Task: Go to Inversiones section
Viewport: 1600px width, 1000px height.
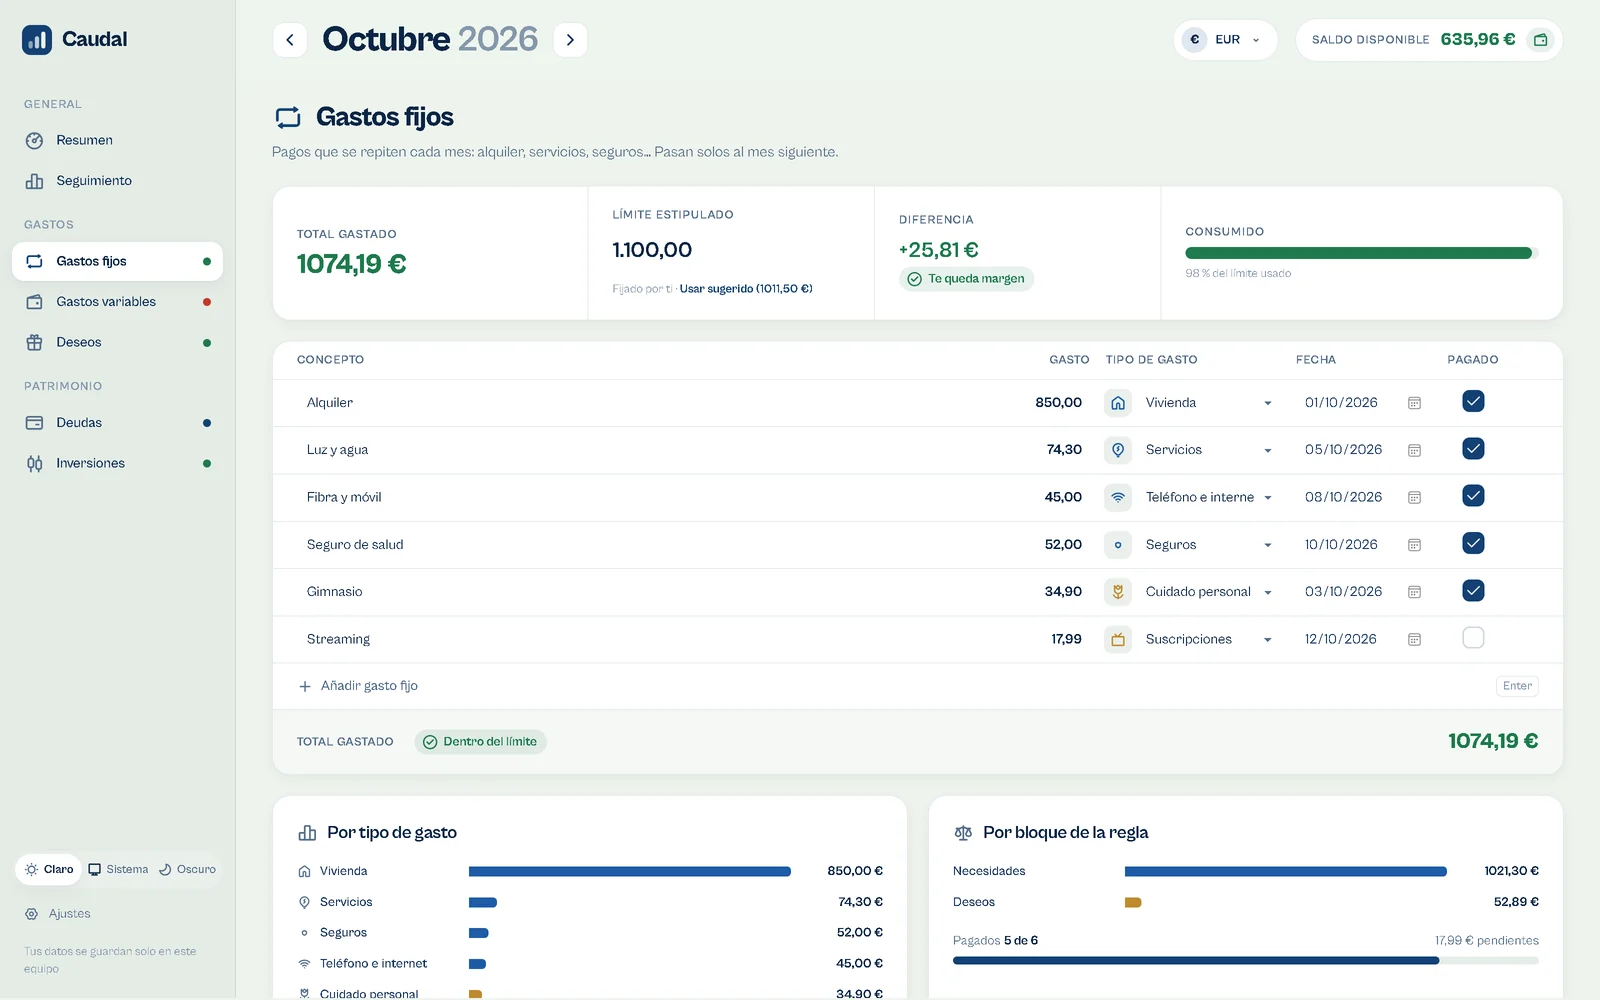Action: pos(117,463)
